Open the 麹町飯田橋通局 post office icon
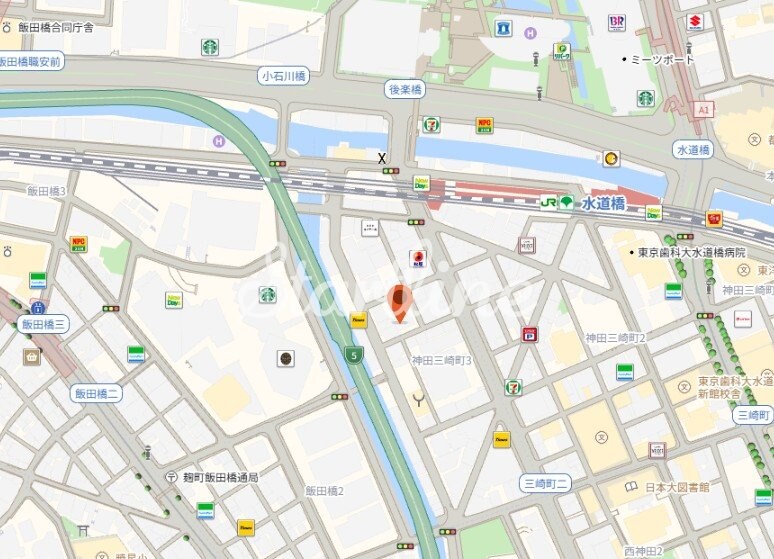Image resolution: width=774 pixels, height=559 pixels. click(x=171, y=477)
